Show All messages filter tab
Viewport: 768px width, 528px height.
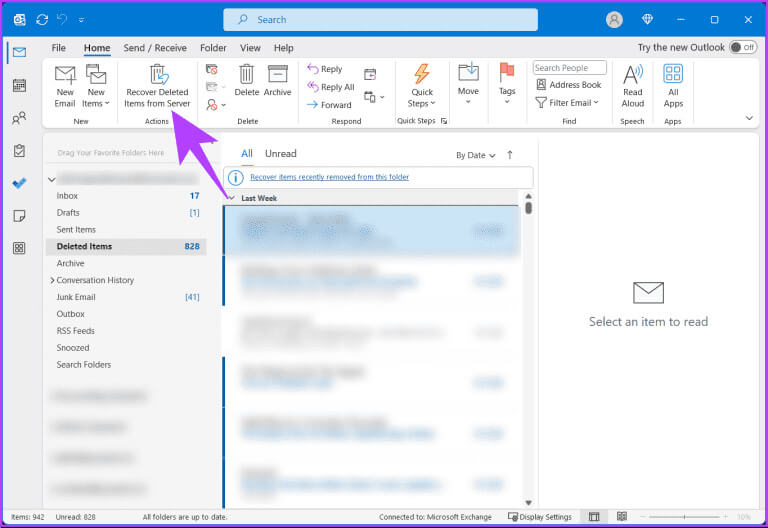click(247, 153)
